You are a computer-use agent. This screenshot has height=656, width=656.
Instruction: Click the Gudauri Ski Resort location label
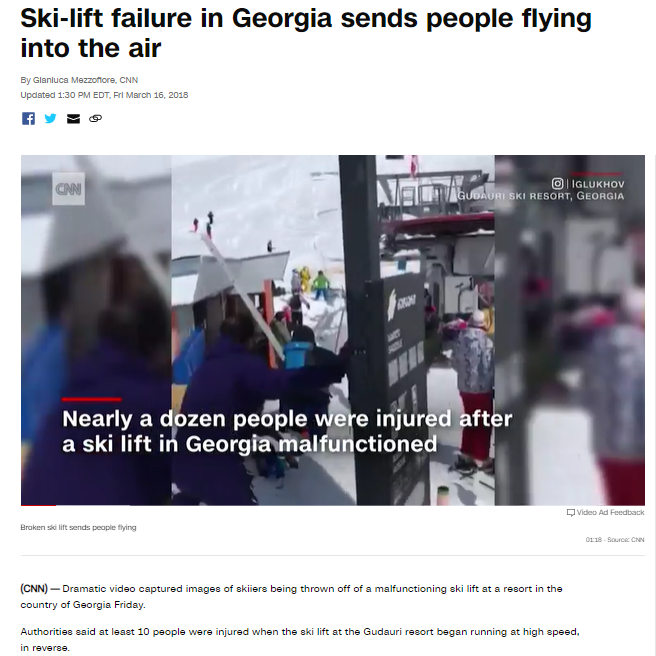[540, 196]
